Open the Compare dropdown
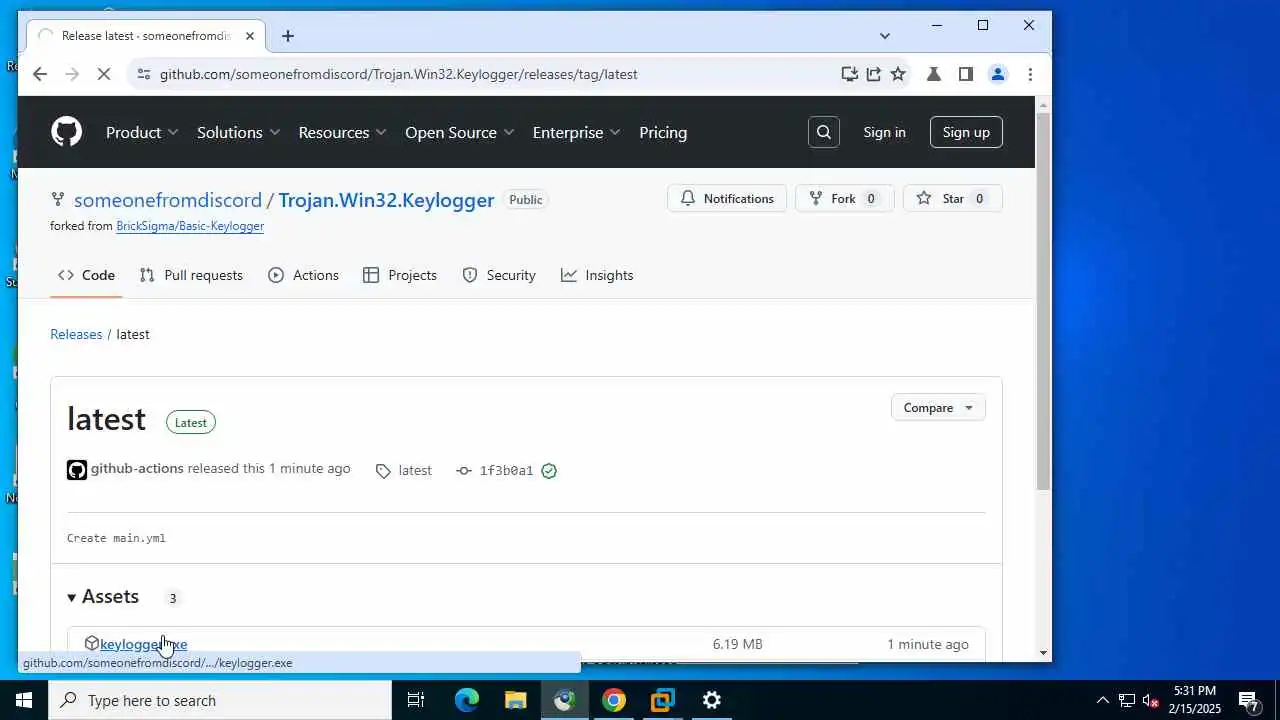This screenshot has height=720, width=1280. click(x=938, y=407)
